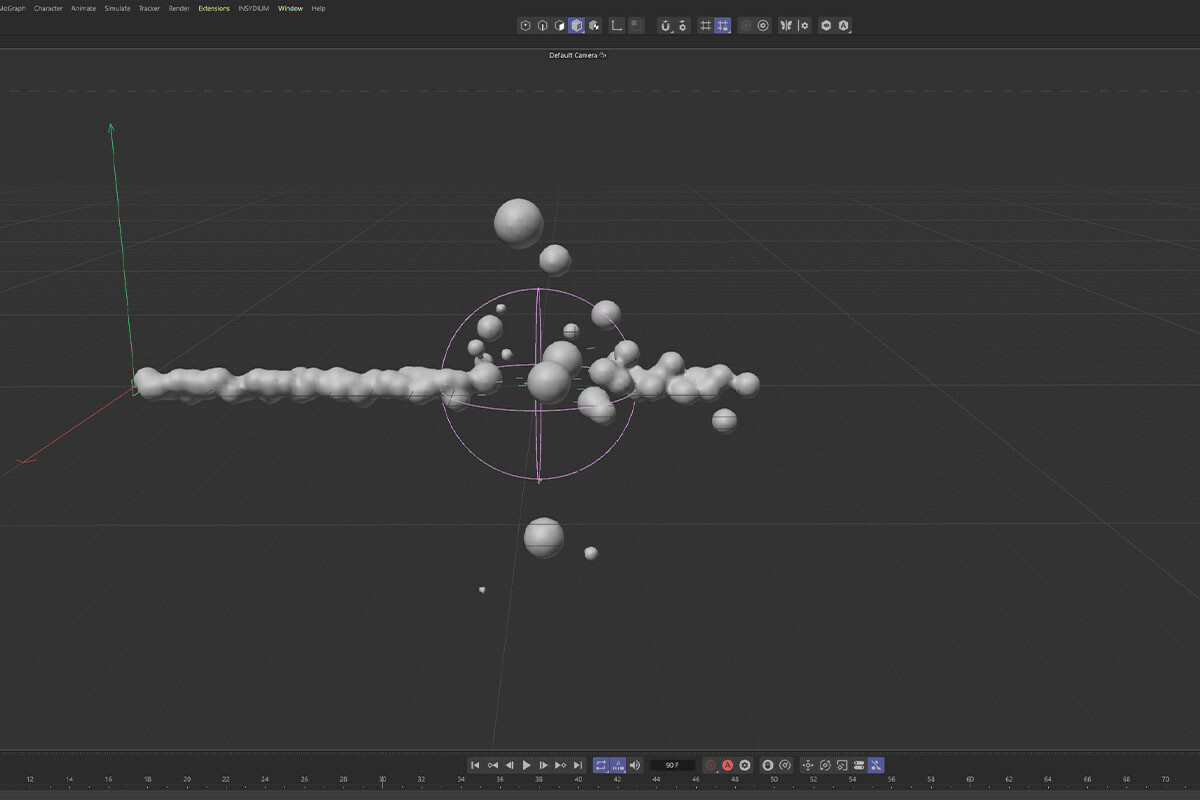The image size is (1200, 800).
Task: Click the red record keyframe icon
Action: [711, 765]
